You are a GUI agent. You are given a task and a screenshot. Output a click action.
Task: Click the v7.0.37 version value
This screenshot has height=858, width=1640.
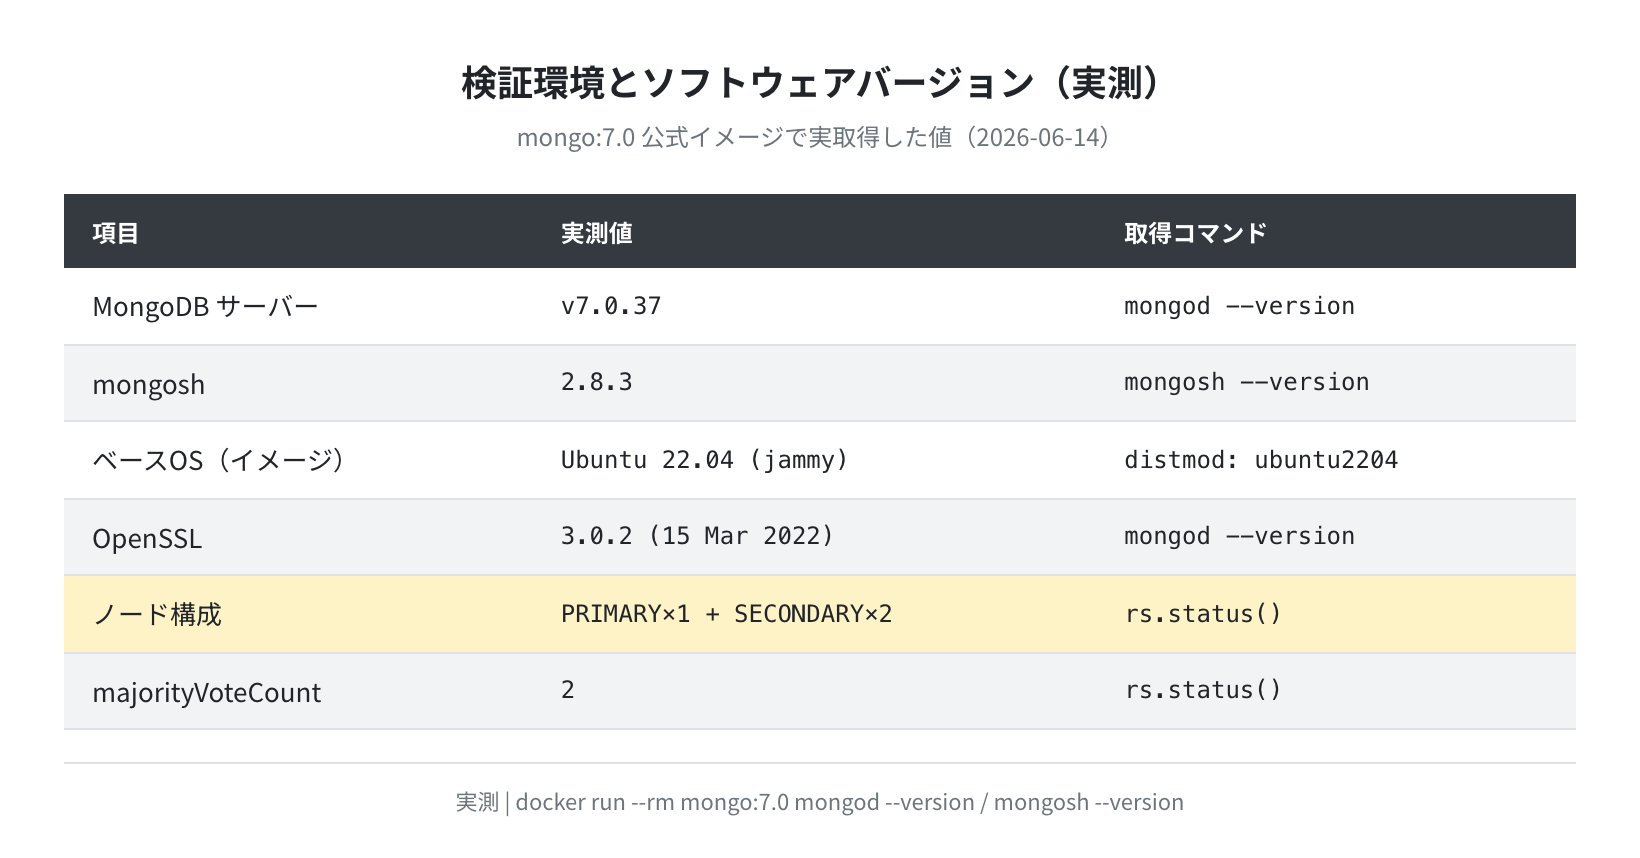pyautogui.click(x=611, y=306)
